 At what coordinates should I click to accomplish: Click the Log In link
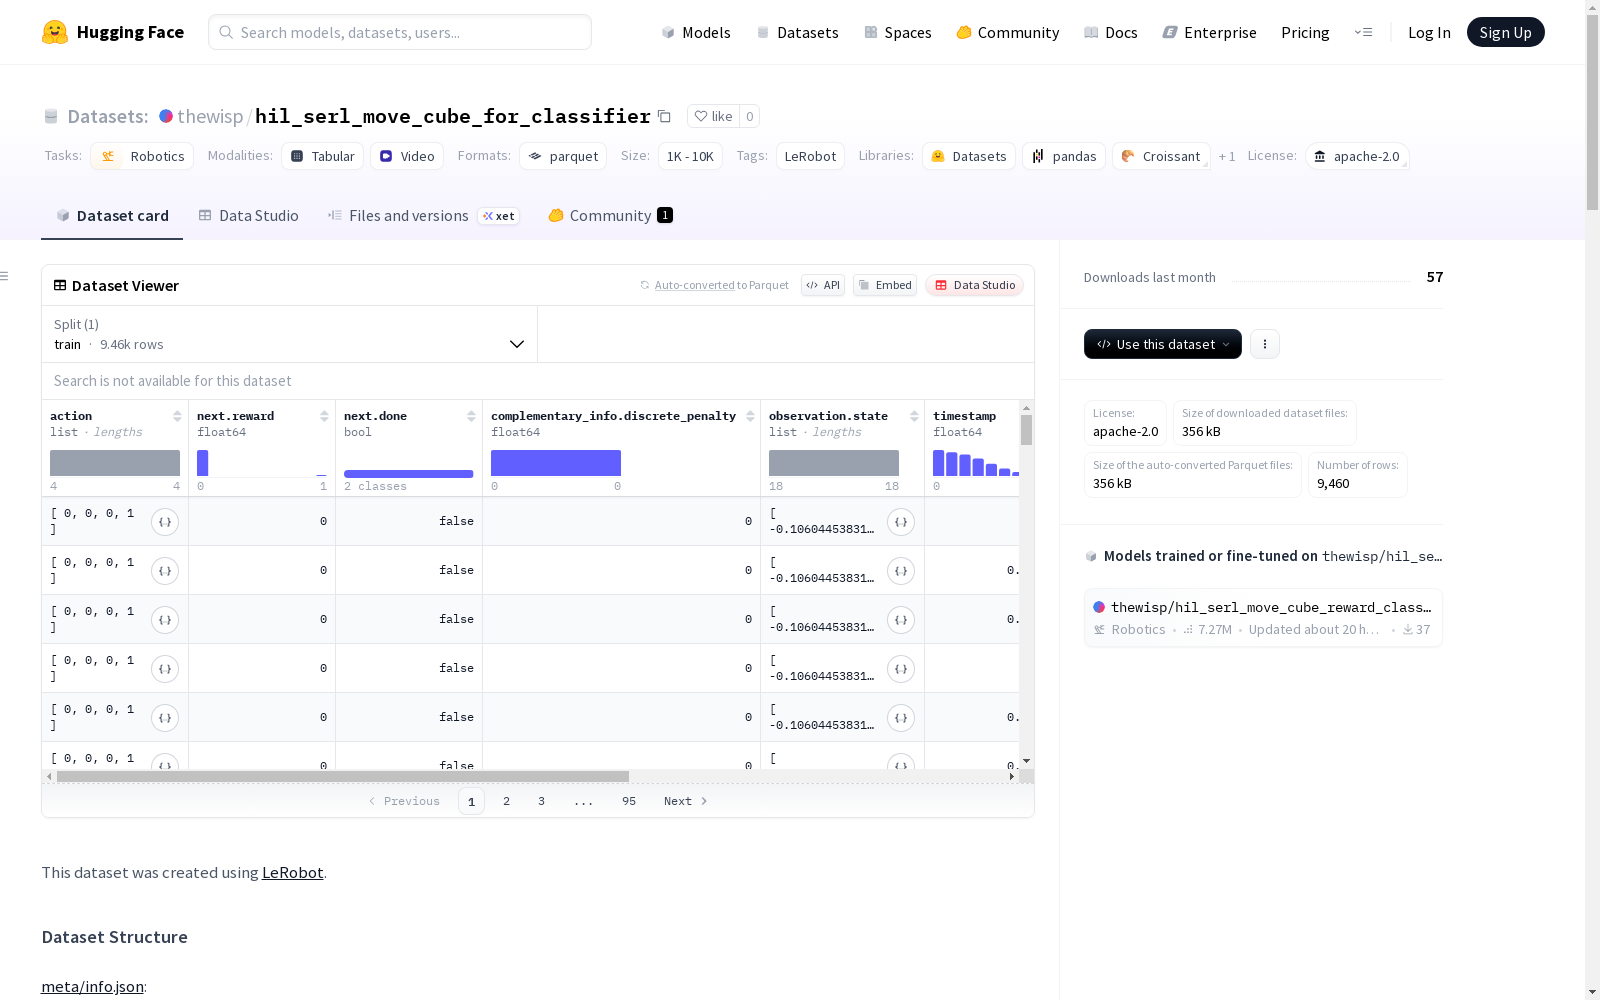click(x=1429, y=32)
